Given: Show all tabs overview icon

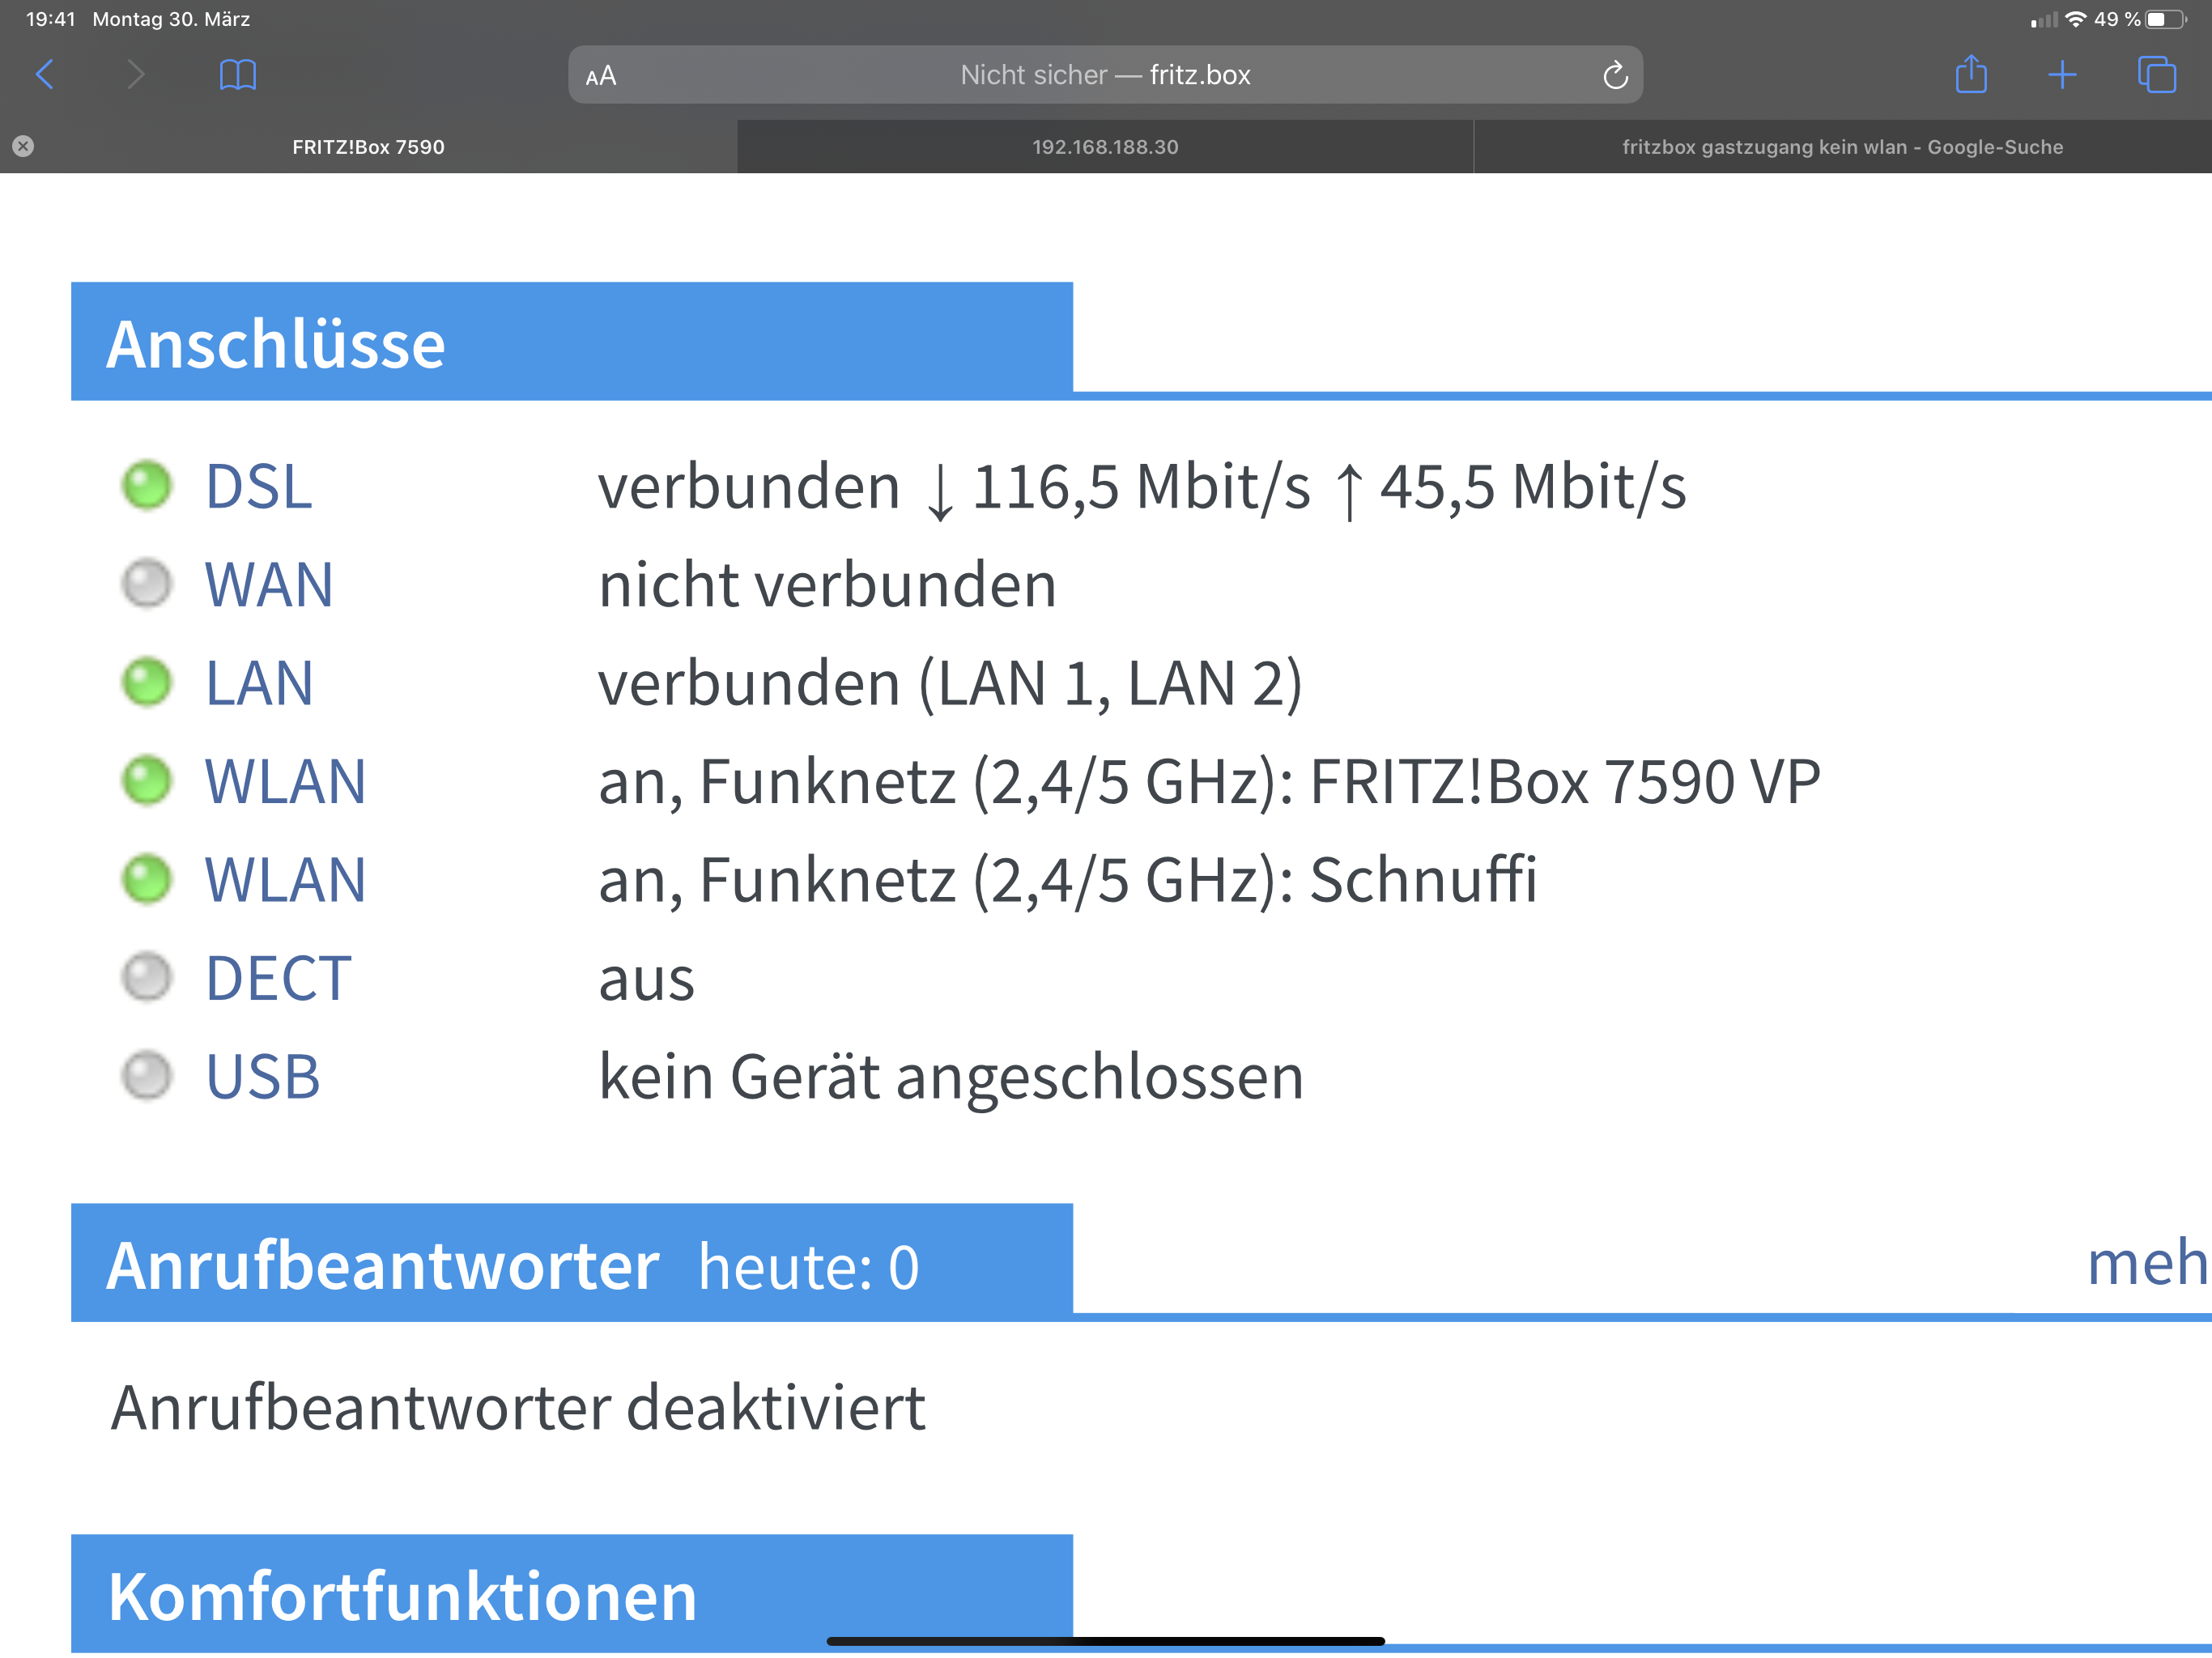Looking at the screenshot, I should click(x=2155, y=75).
